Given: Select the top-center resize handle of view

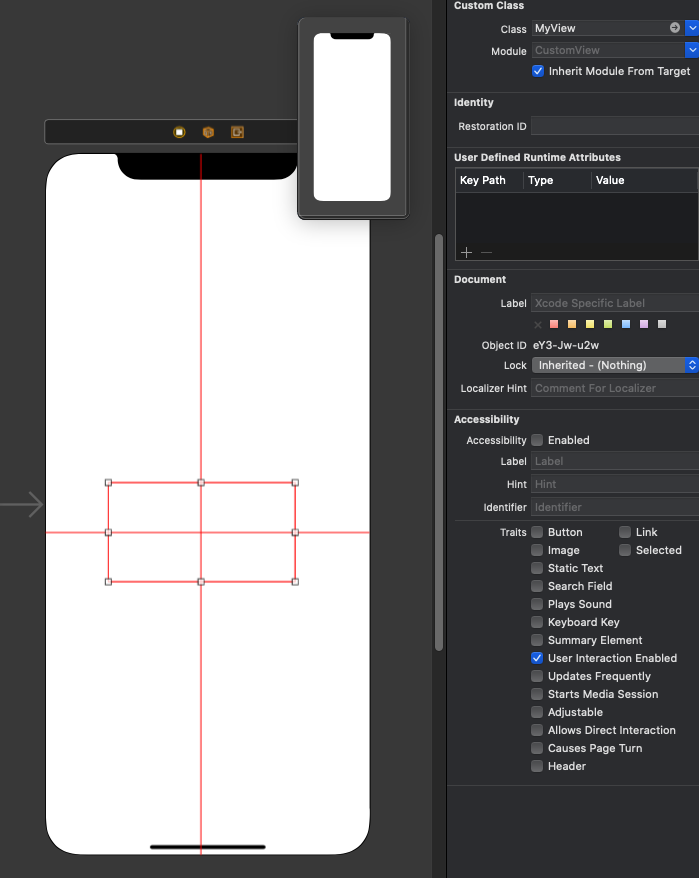Looking at the screenshot, I should 201,483.
